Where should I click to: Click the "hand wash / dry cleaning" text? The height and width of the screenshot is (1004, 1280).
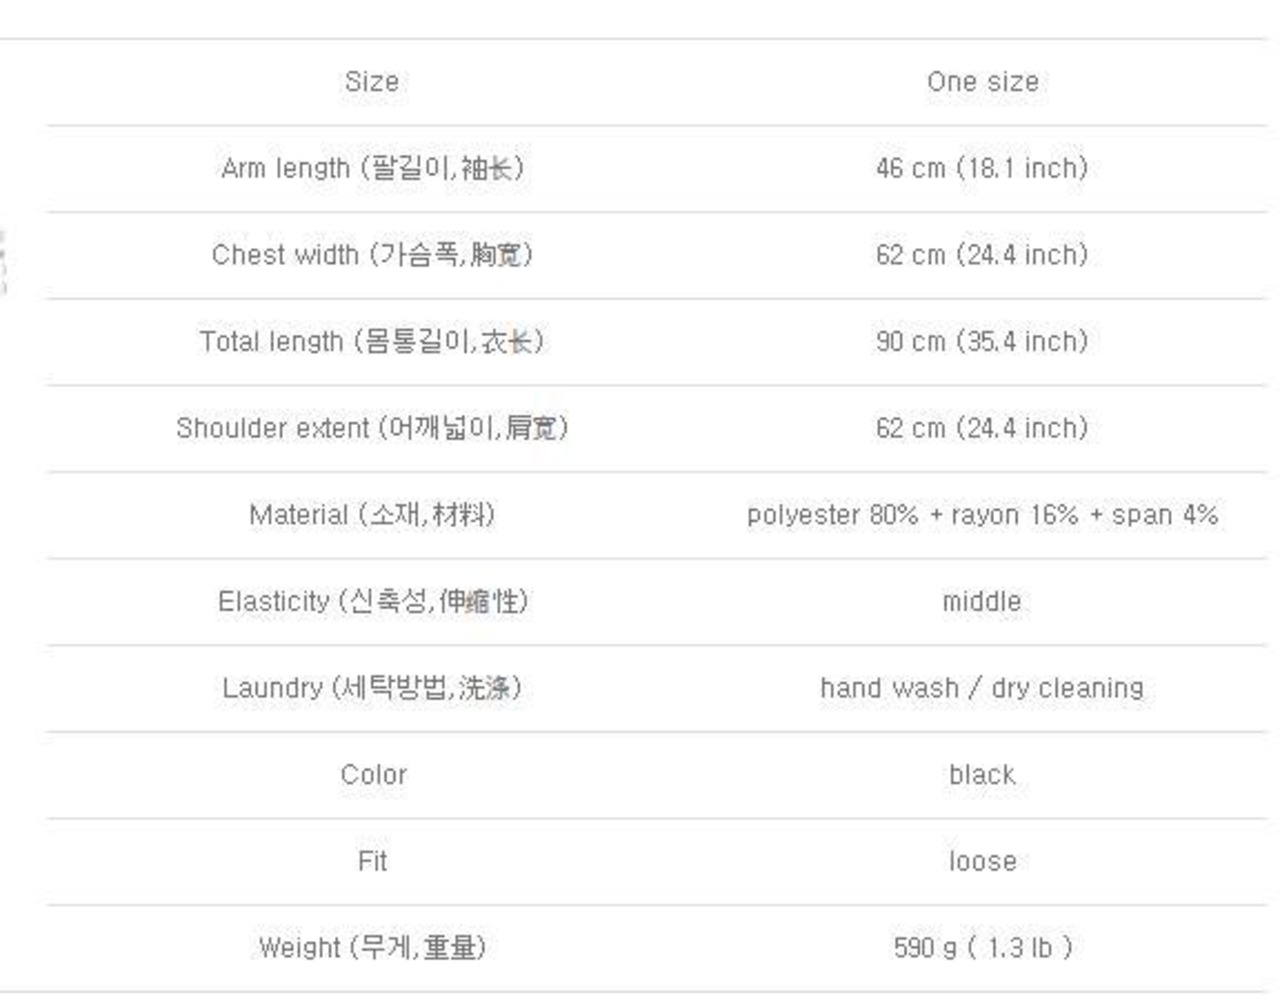[982, 688]
